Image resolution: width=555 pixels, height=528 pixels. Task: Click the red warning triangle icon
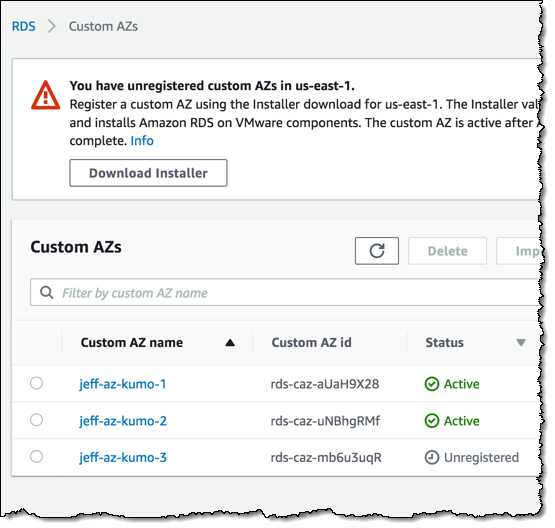(45, 96)
